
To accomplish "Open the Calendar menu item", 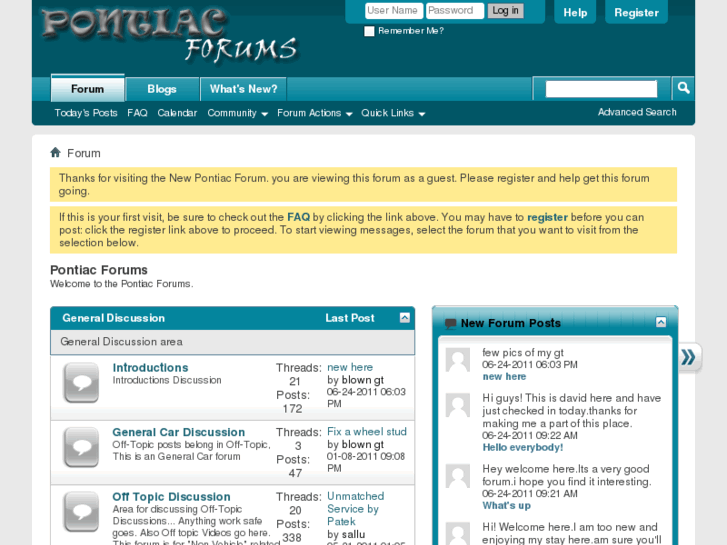I will (x=177, y=113).
